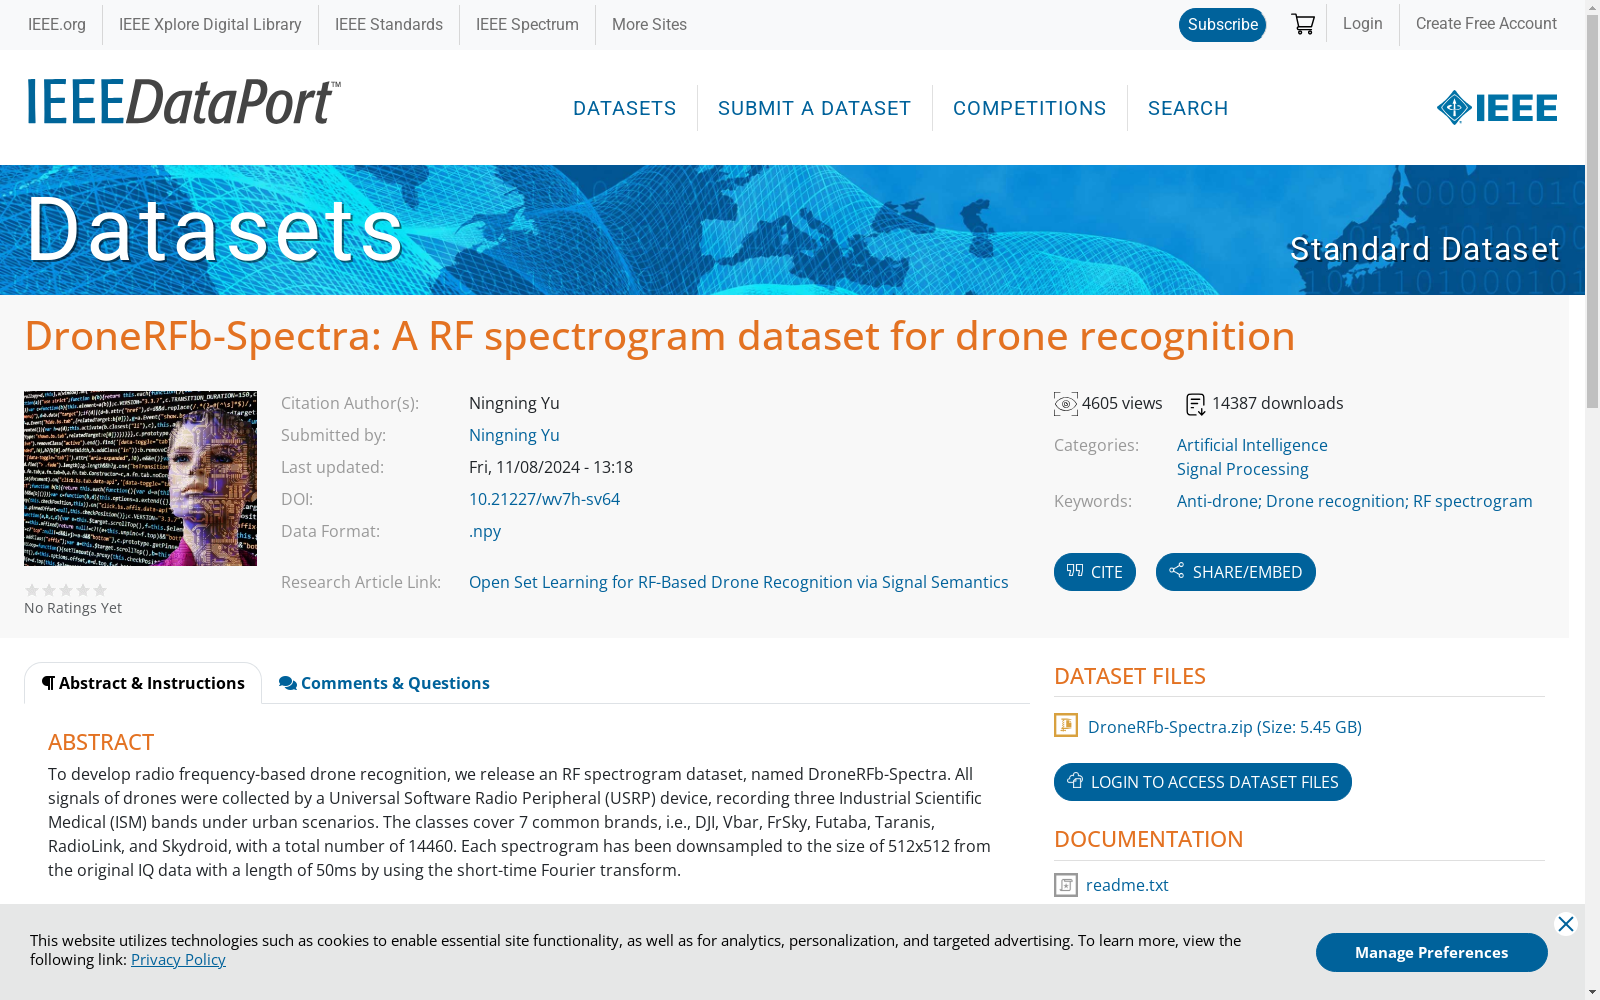Click the last updated date value
The width and height of the screenshot is (1600, 1000).
tap(551, 467)
